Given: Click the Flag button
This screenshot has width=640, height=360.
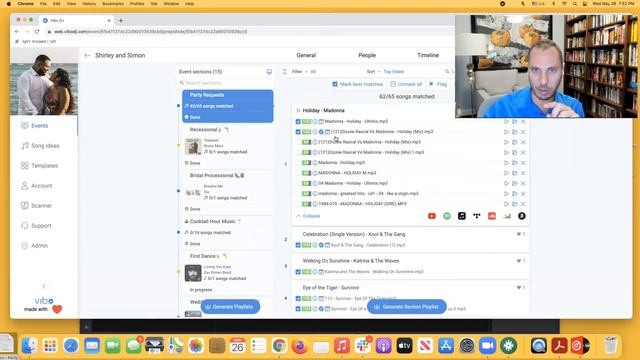Looking at the screenshot, I should 438,84.
